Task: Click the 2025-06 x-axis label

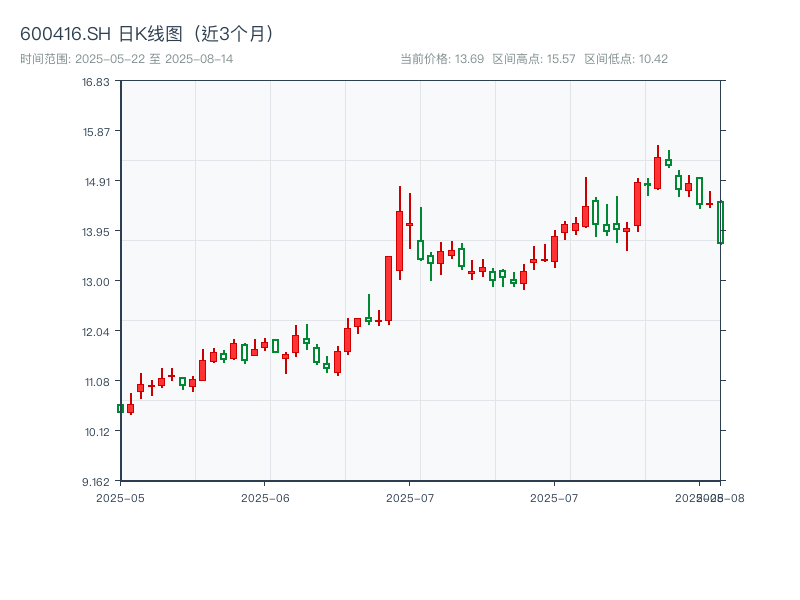Action: click(265, 498)
